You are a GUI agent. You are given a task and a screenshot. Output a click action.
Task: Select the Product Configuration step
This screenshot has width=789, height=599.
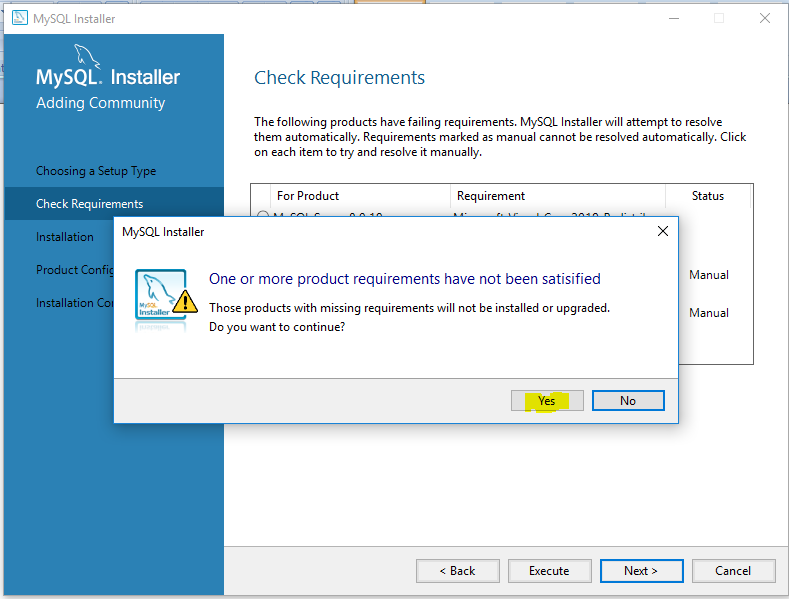click(x=75, y=270)
